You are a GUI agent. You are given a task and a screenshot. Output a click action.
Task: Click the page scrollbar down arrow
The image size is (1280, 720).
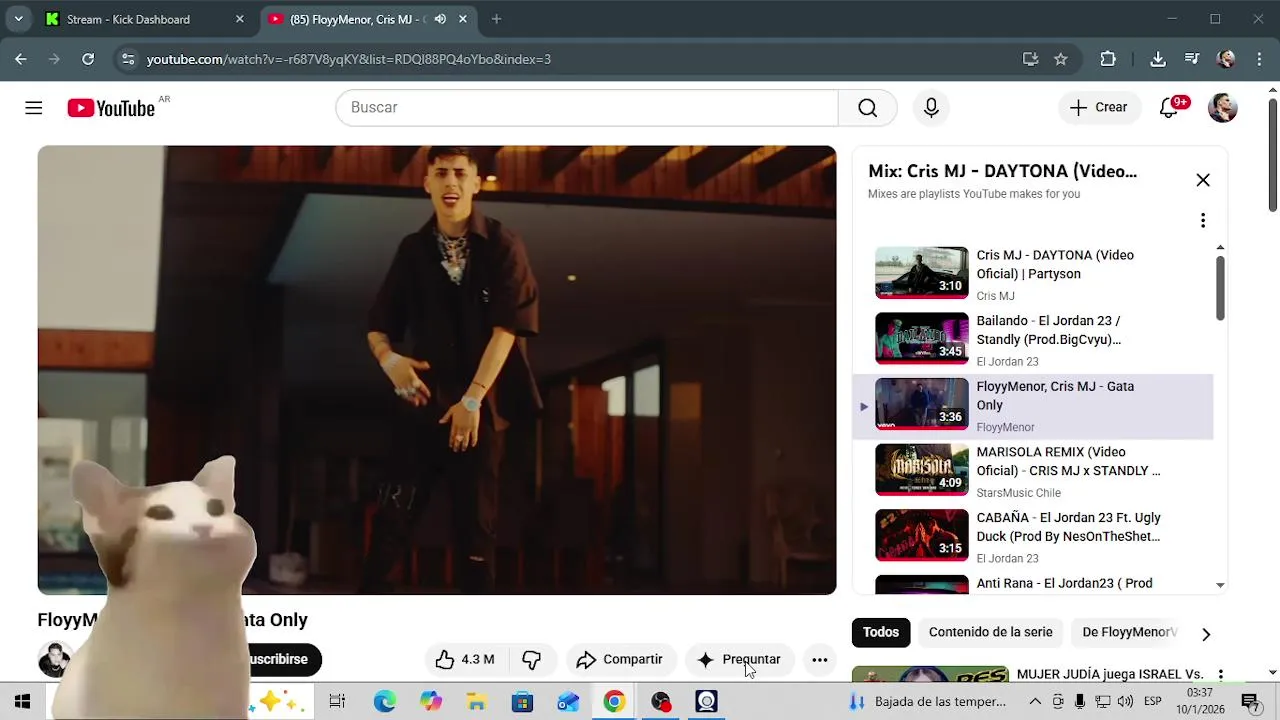(x=1272, y=673)
